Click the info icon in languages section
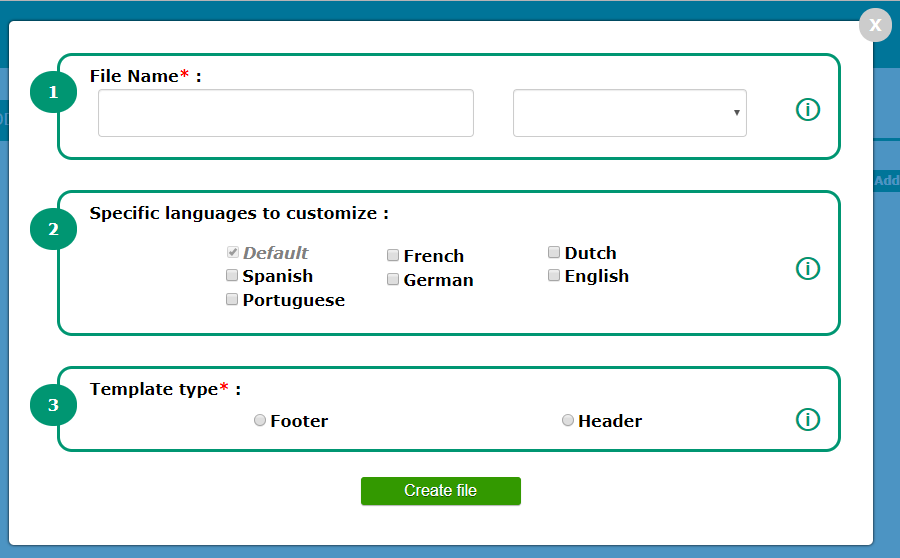Viewport: 900px width, 558px height. pos(808,268)
